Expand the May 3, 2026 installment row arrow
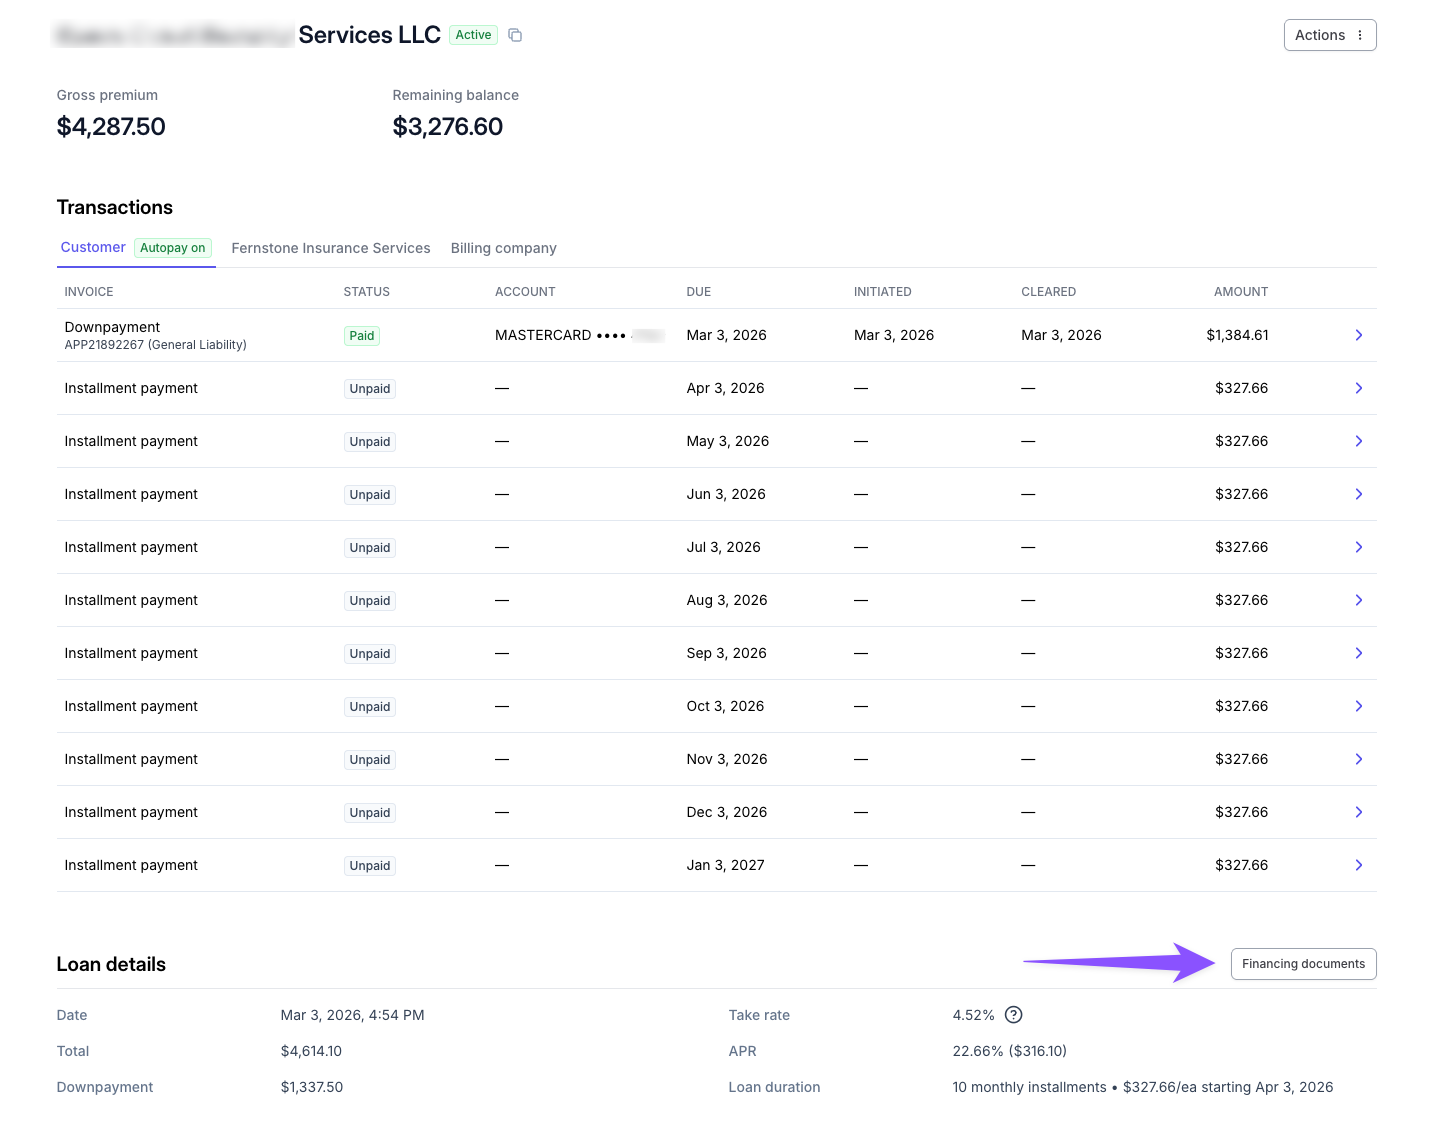Screen dimensions: 1433x1139 (x=1358, y=441)
